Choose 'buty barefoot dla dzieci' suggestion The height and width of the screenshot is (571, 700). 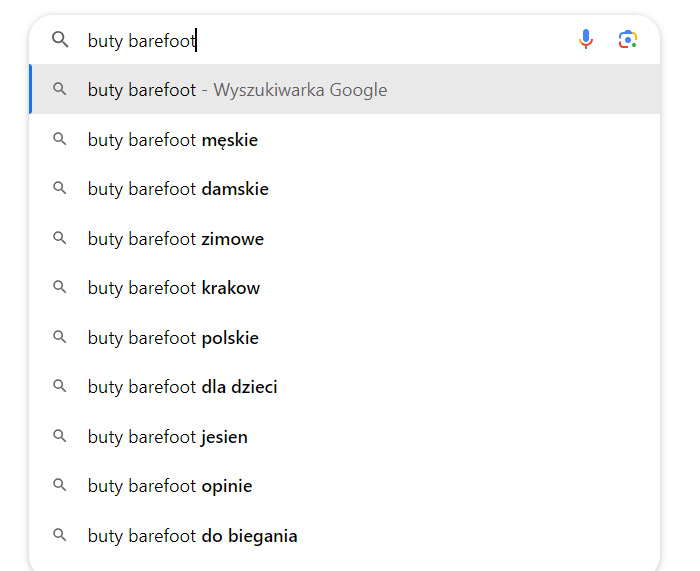pyautogui.click(x=345, y=387)
